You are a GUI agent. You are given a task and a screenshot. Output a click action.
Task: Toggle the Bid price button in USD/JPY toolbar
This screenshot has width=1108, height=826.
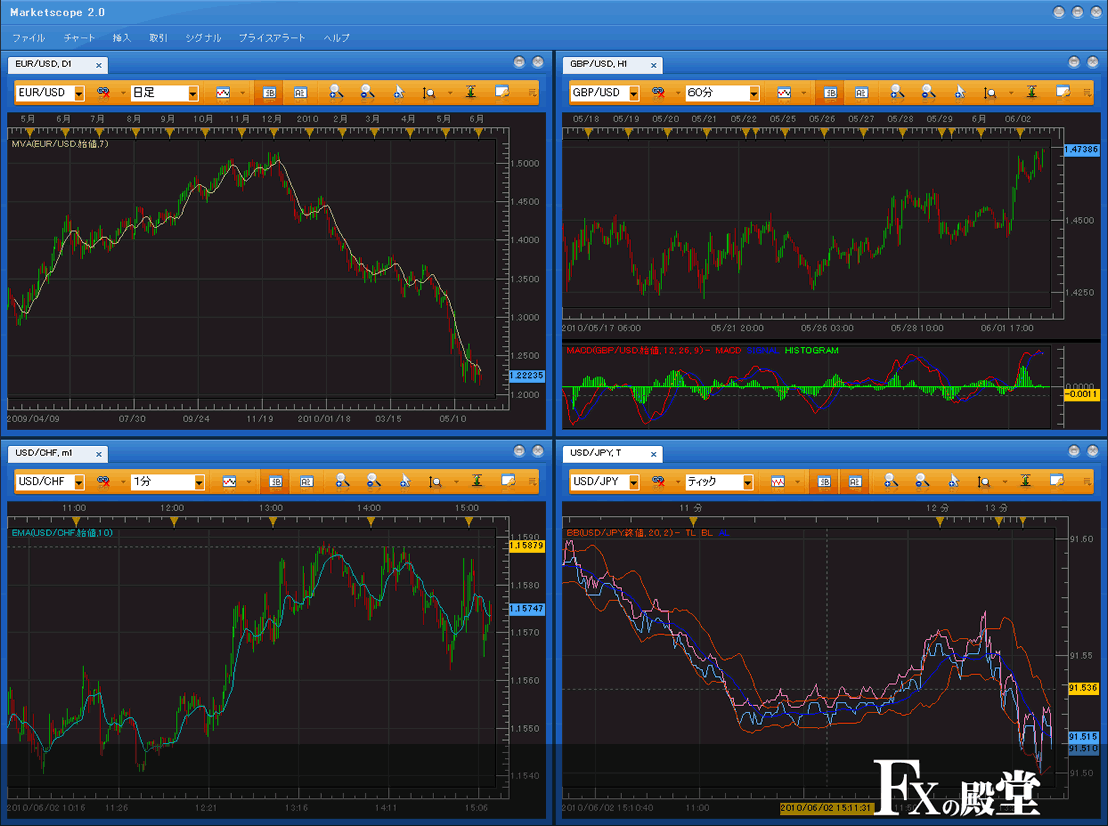click(824, 481)
